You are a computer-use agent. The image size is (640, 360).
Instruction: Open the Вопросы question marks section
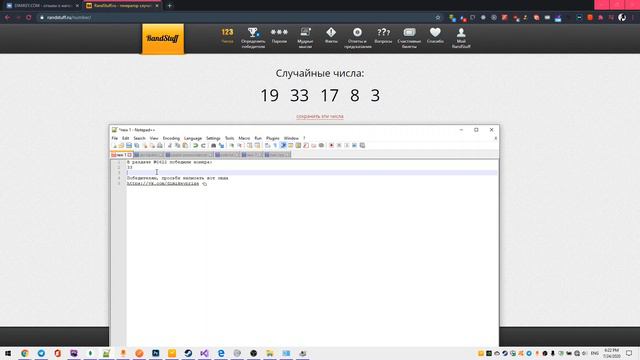383,36
